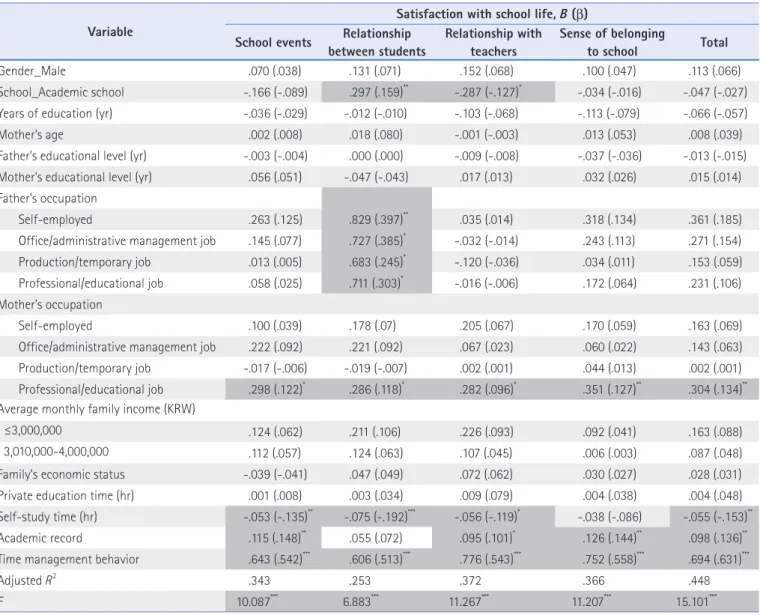Screen dimensions: 760x615
Task: Select the '11.207' F value
Action: (591, 602)
